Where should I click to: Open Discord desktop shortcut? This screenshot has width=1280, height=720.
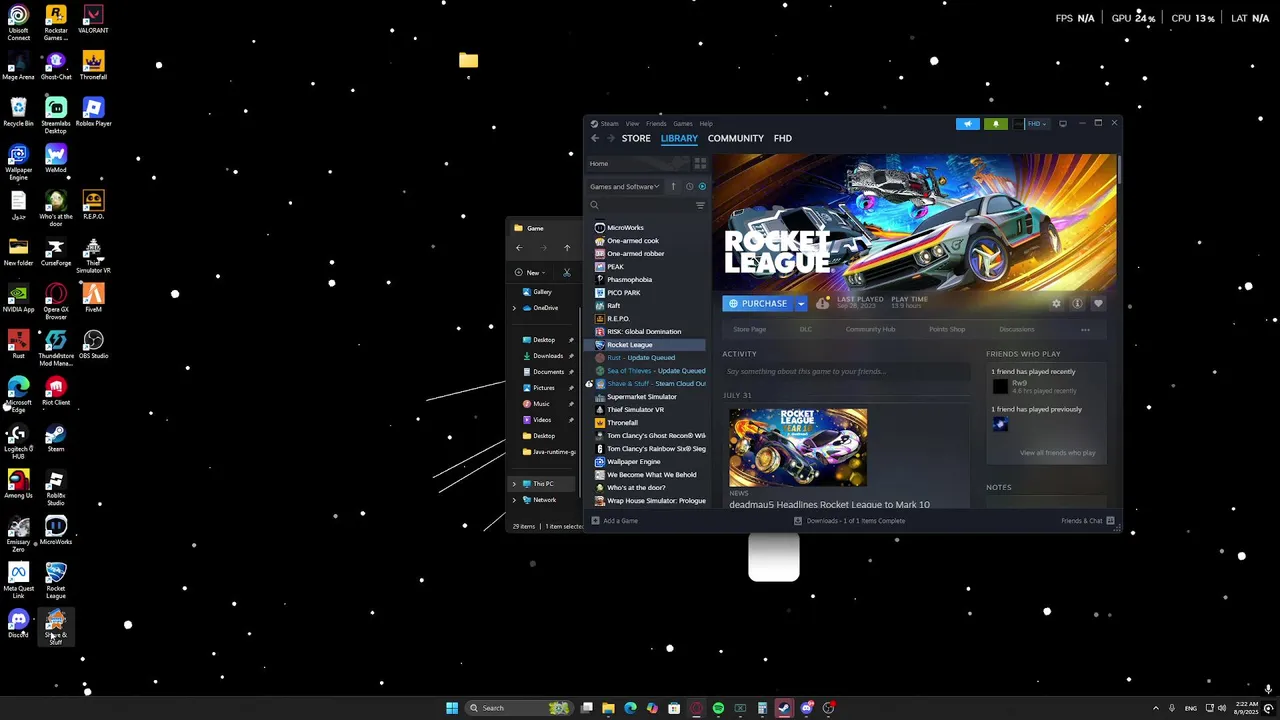coord(18,625)
